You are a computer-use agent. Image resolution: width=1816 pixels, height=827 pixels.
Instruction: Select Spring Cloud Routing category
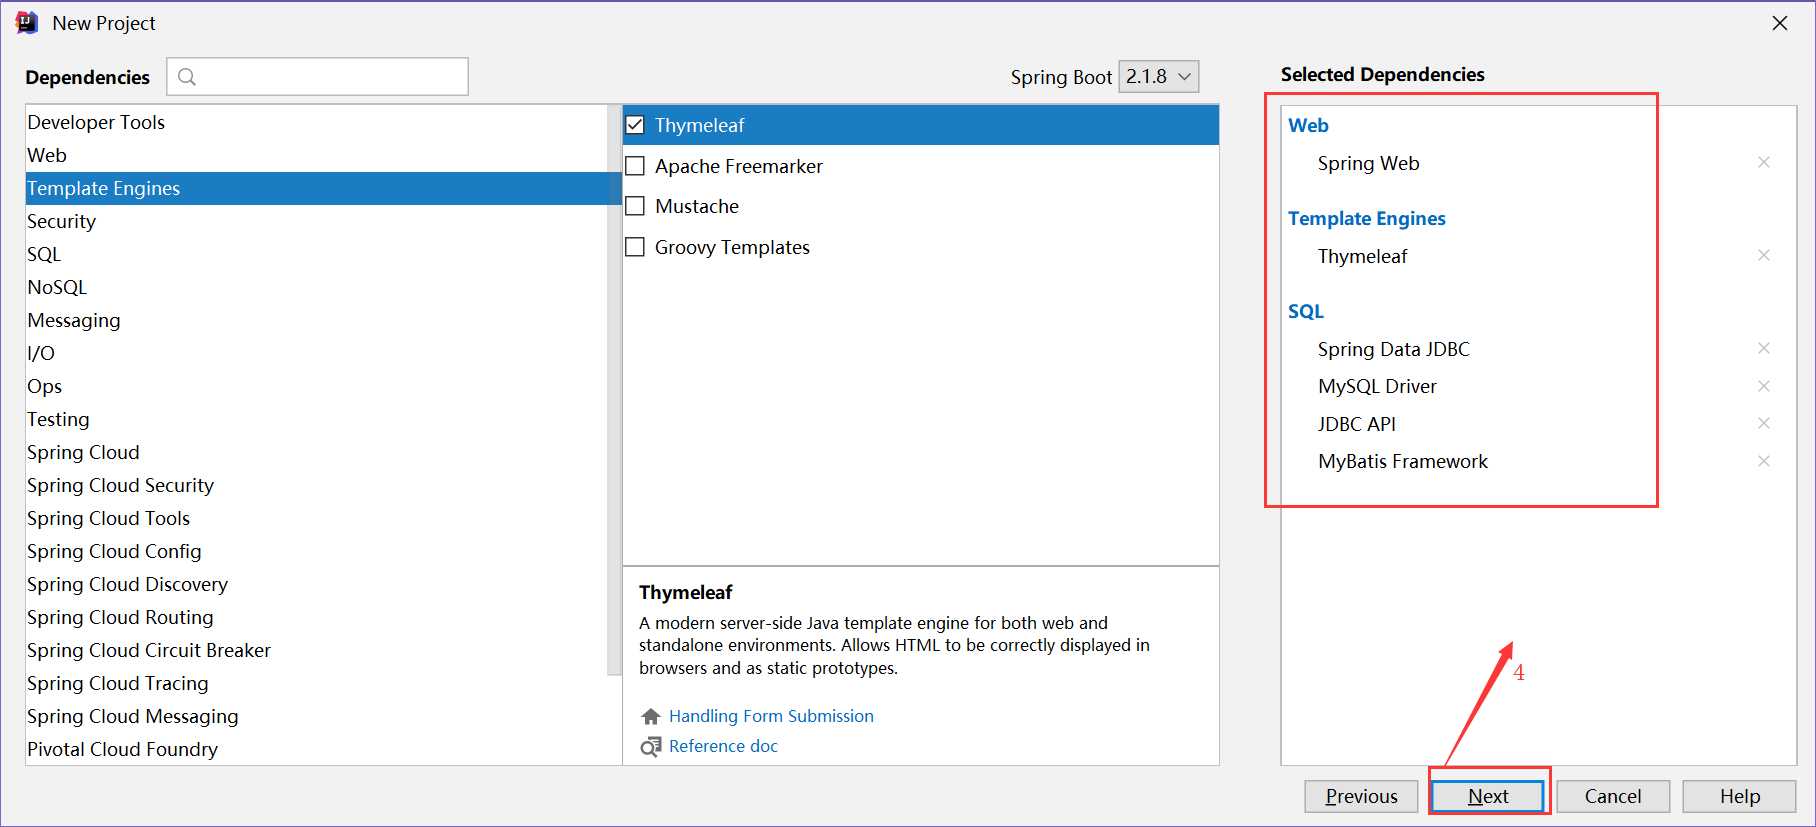[x=316, y=617]
